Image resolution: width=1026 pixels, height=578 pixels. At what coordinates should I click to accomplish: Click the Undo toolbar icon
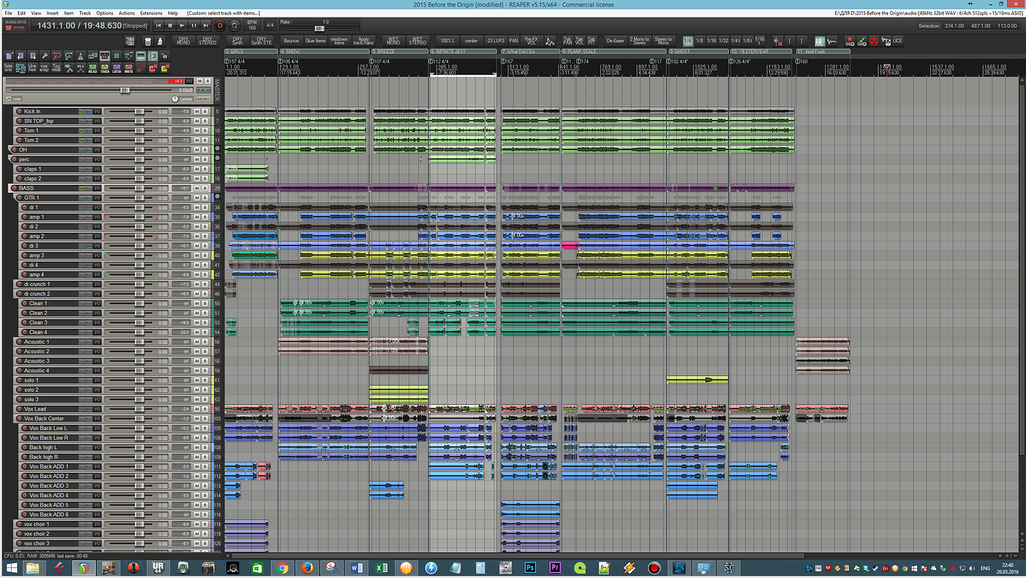pyautogui.click(x=57, y=56)
